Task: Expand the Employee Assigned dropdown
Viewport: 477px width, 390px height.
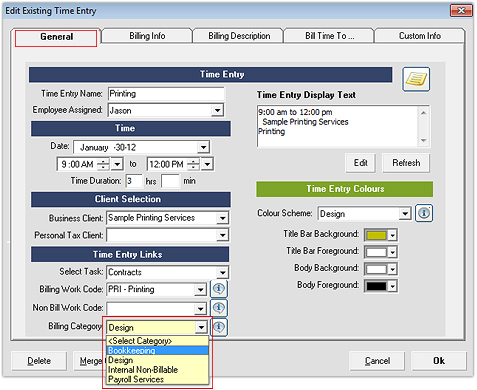Action: click(x=217, y=110)
